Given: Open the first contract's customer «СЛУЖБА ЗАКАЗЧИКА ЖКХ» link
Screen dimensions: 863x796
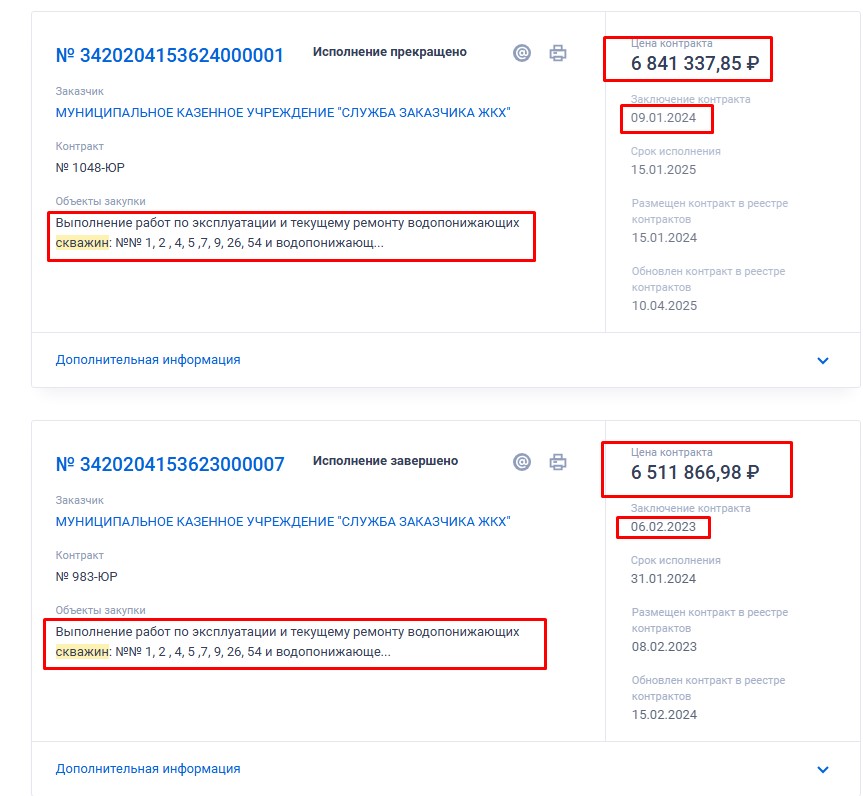Looking at the screenshot, I should (283, 113).
